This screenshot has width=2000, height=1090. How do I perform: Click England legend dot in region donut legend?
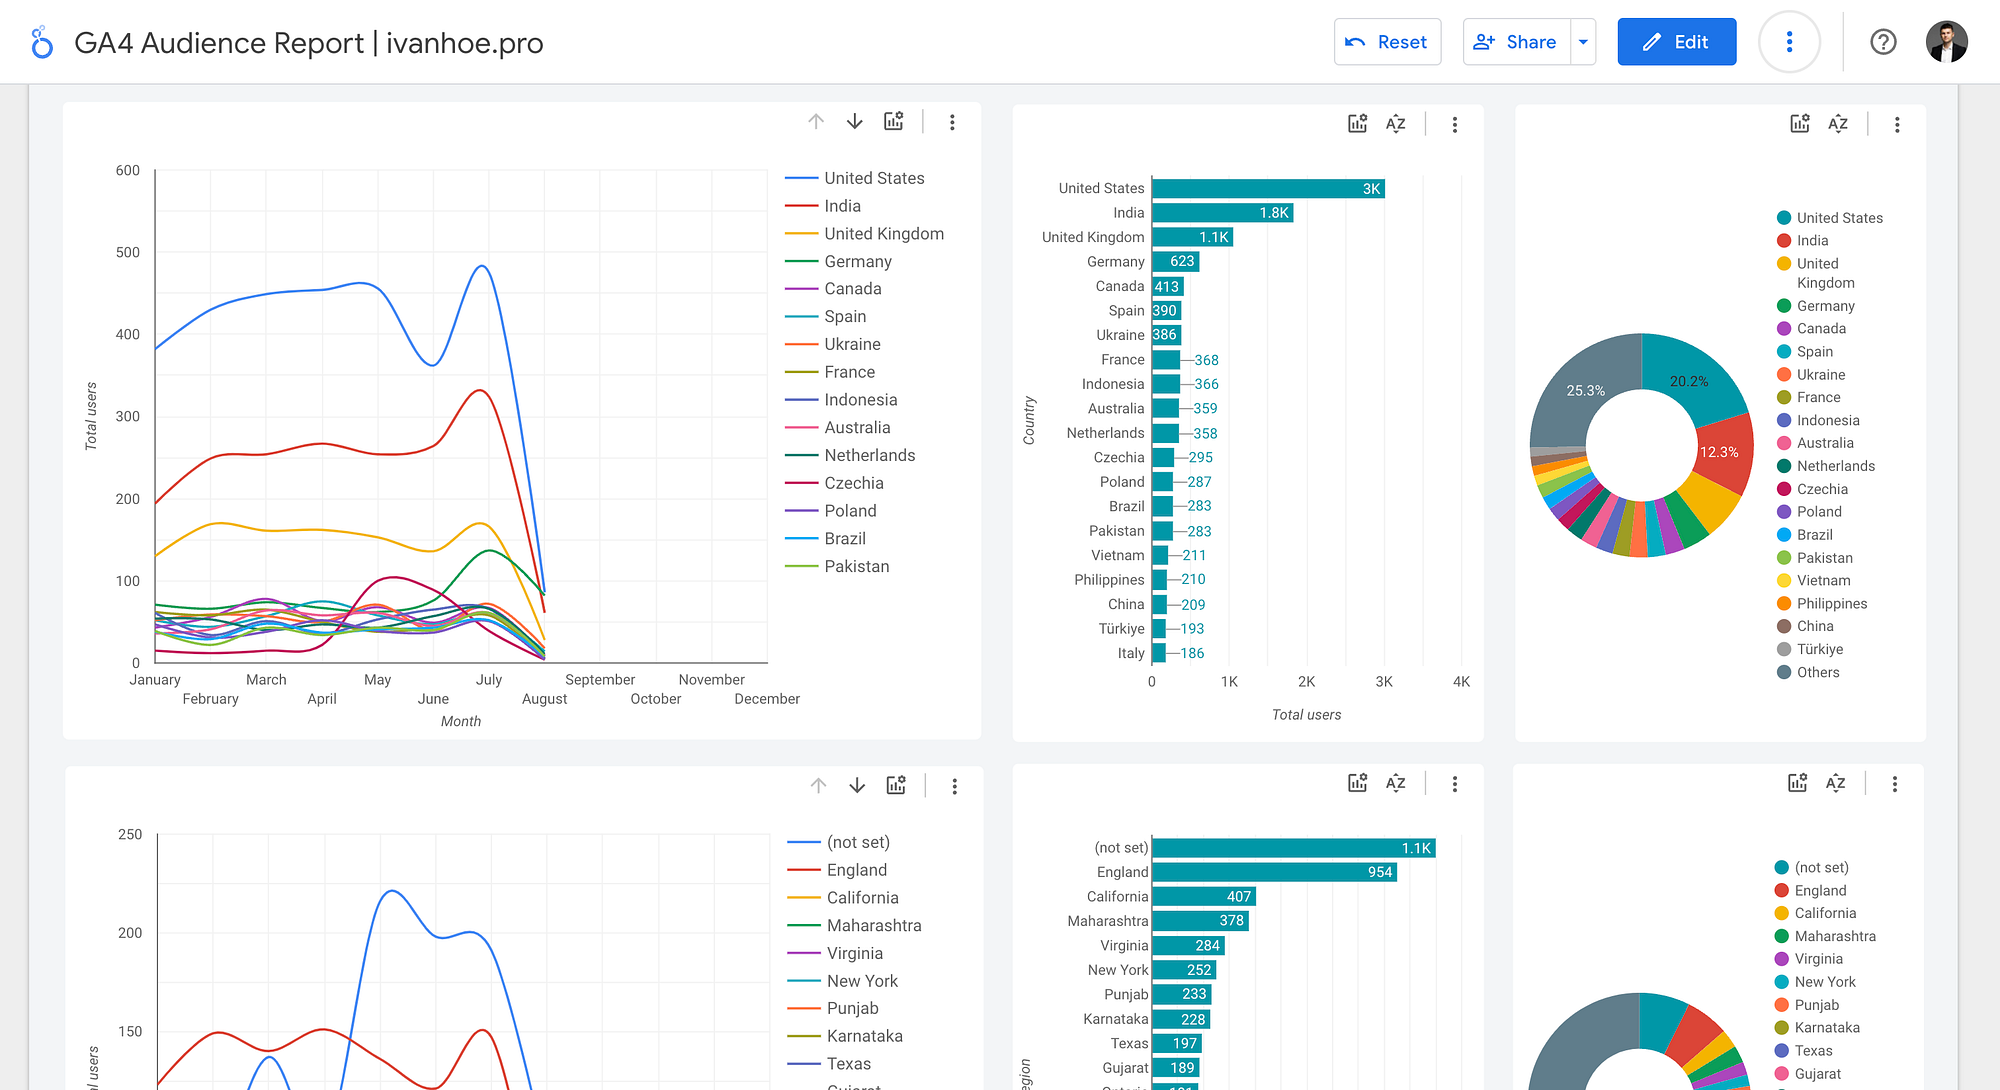coord(1782,891)
